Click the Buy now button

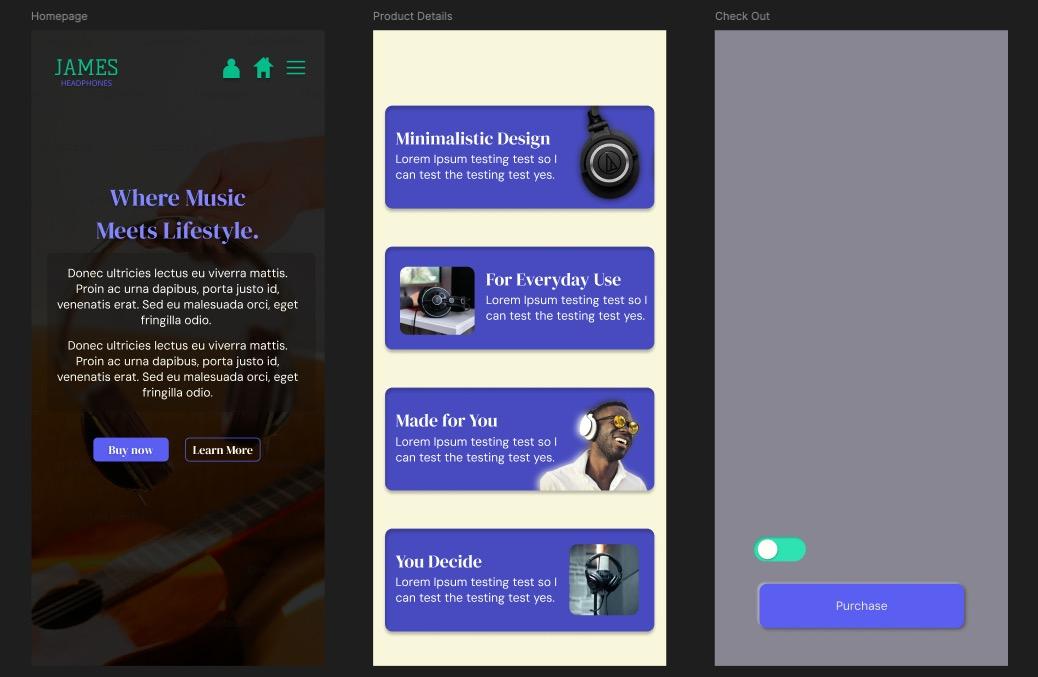tap(130, 450)
